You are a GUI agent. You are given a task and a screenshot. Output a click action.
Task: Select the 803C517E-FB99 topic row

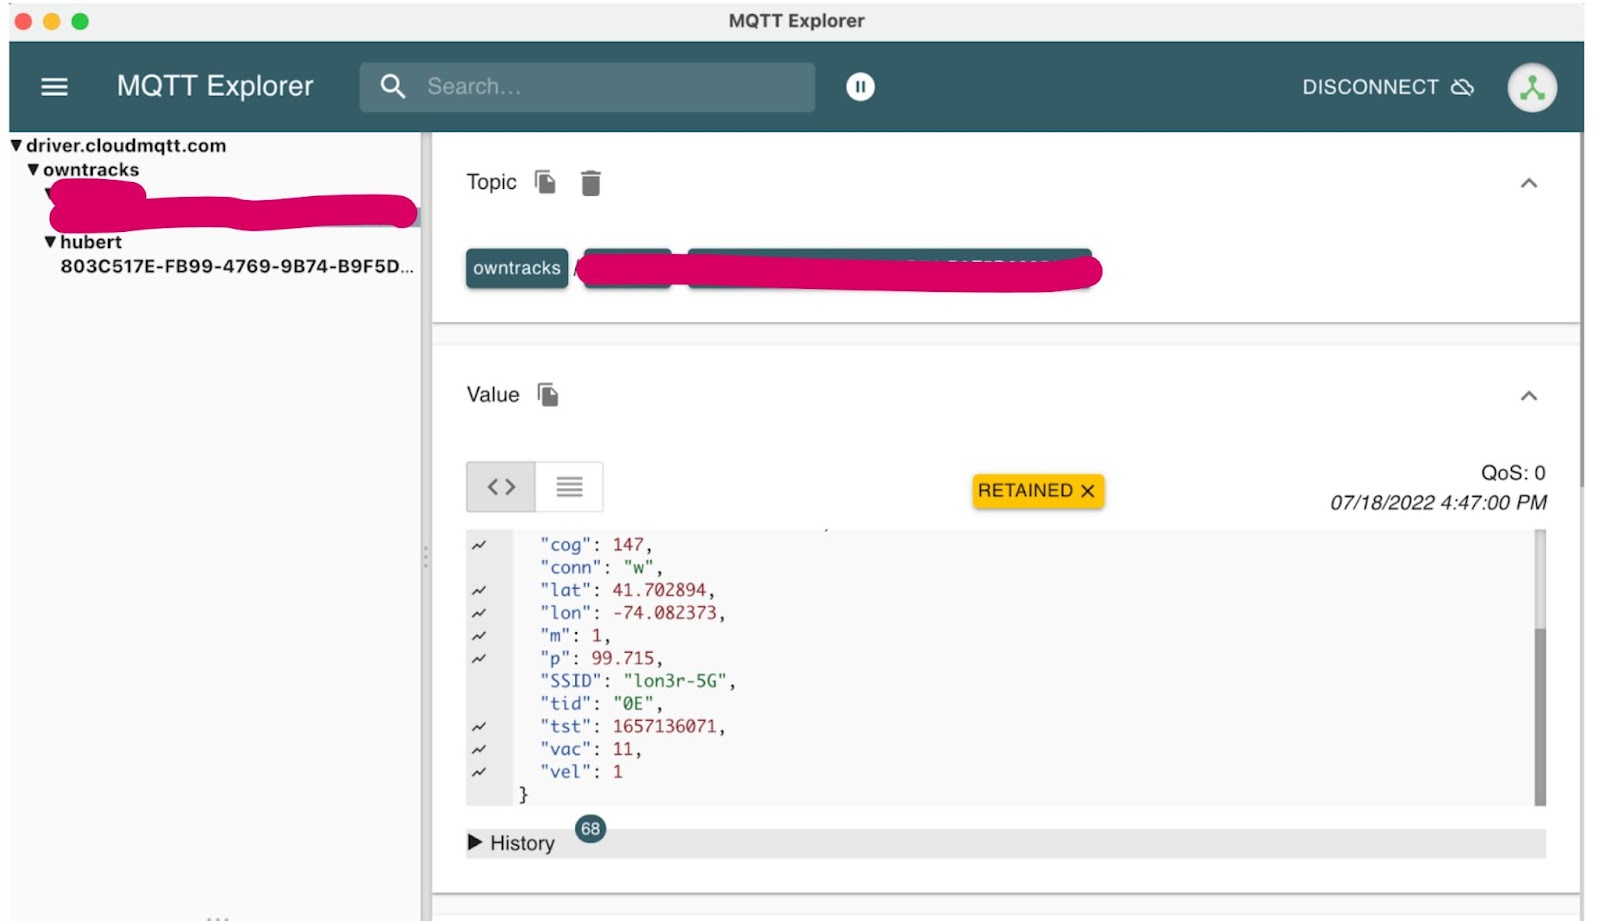(236, 267)
